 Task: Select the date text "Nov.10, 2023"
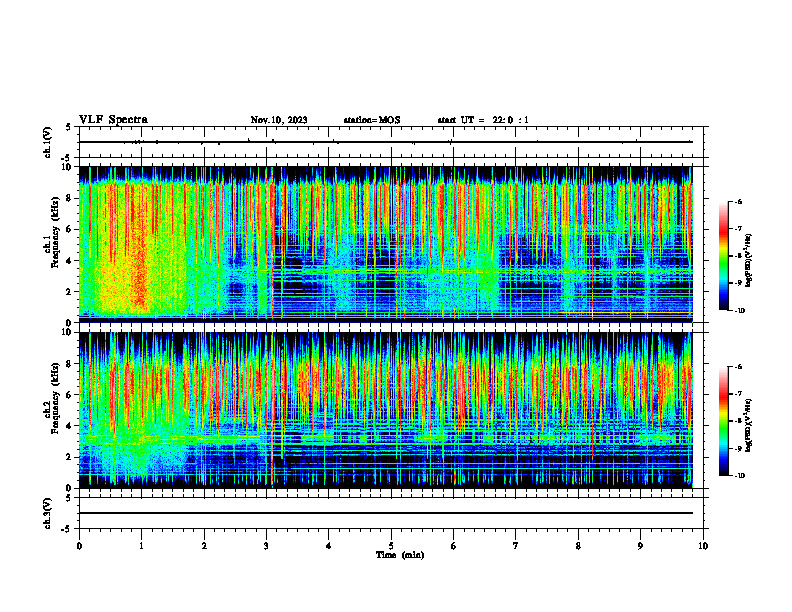coord(279,120)
